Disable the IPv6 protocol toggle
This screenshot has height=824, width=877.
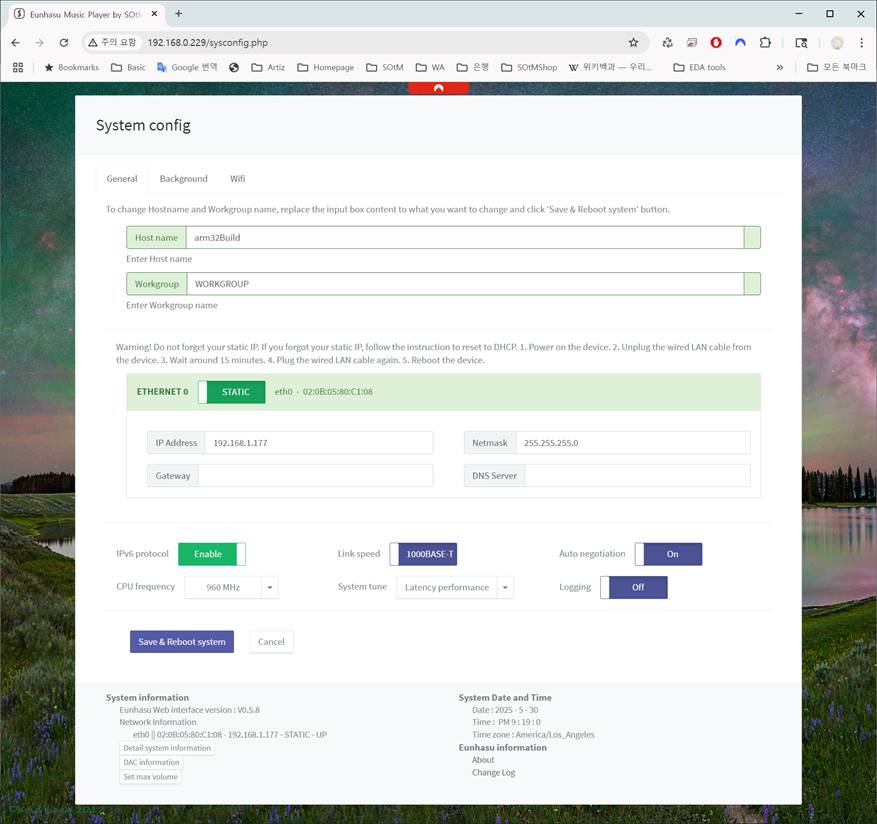click(211, 554)
